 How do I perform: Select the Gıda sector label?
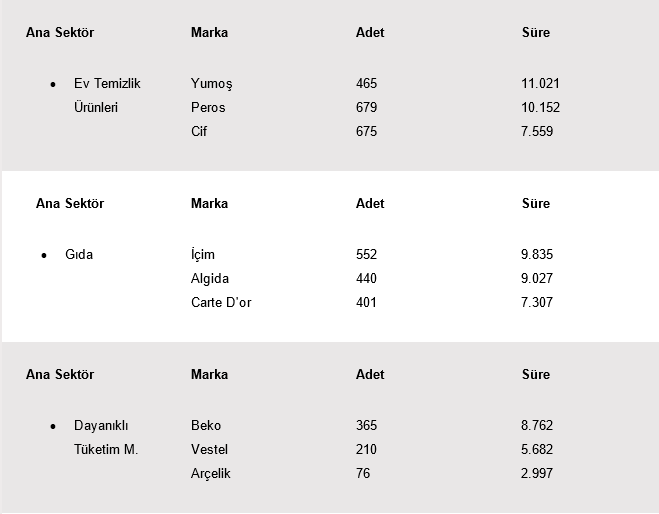[x=79, y=255]
